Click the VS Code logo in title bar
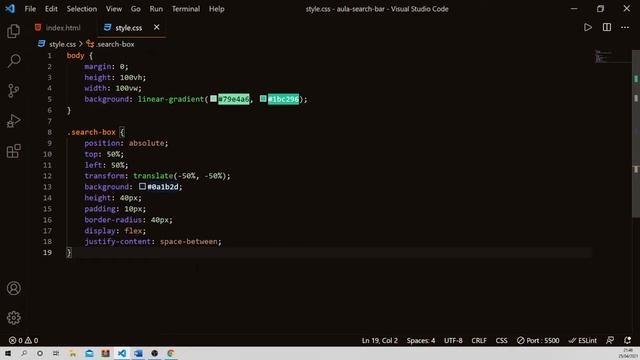 (x=10, y=9)
